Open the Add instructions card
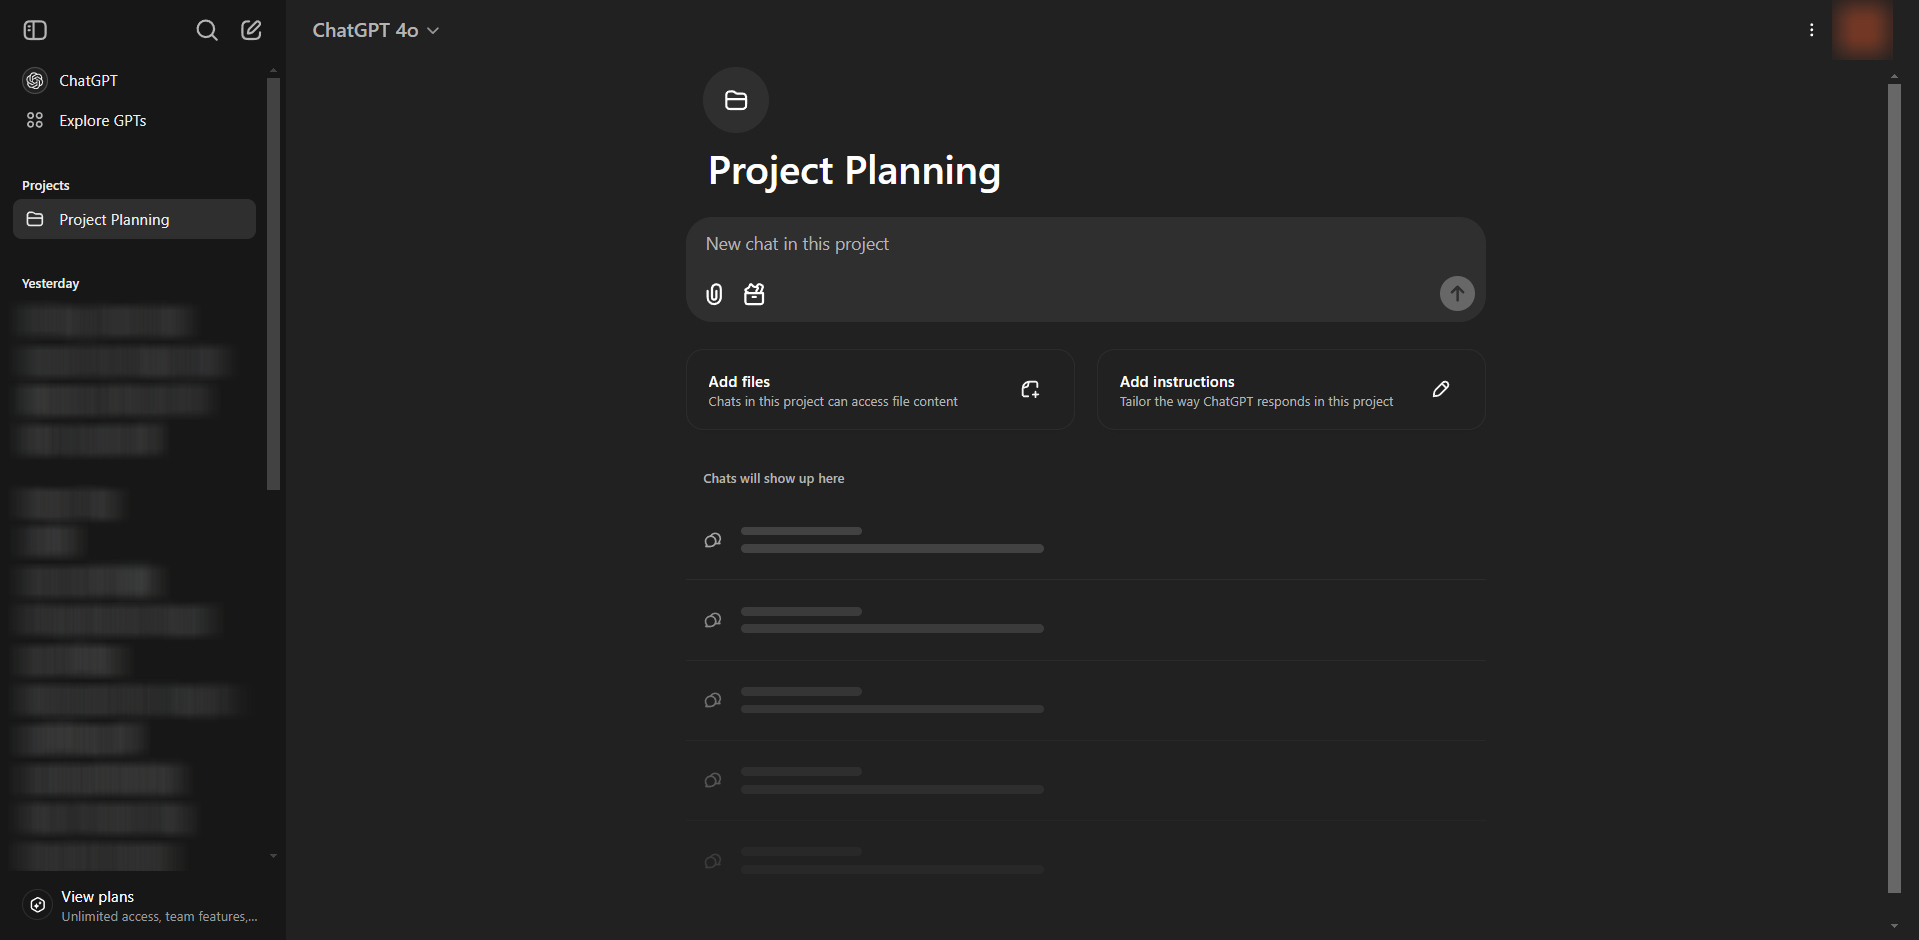 (x=1291, y=390)
